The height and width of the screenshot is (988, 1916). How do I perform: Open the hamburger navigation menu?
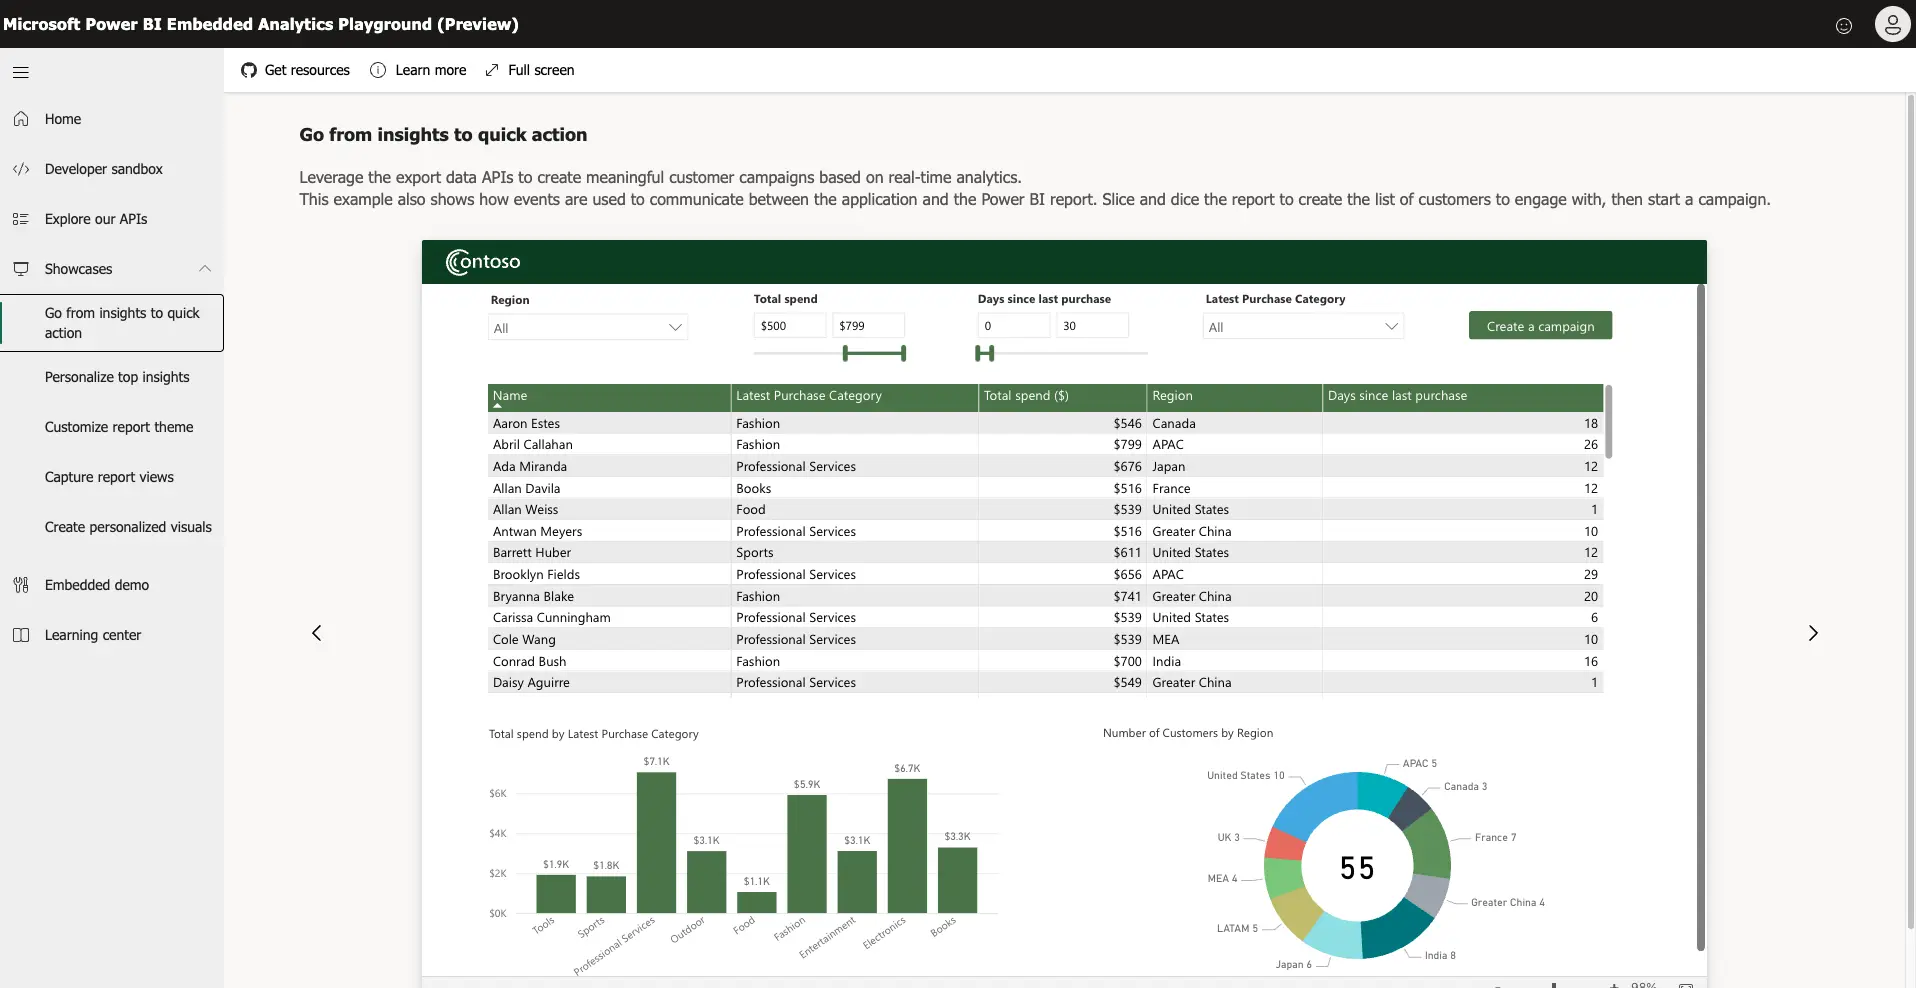coord(21,72)
